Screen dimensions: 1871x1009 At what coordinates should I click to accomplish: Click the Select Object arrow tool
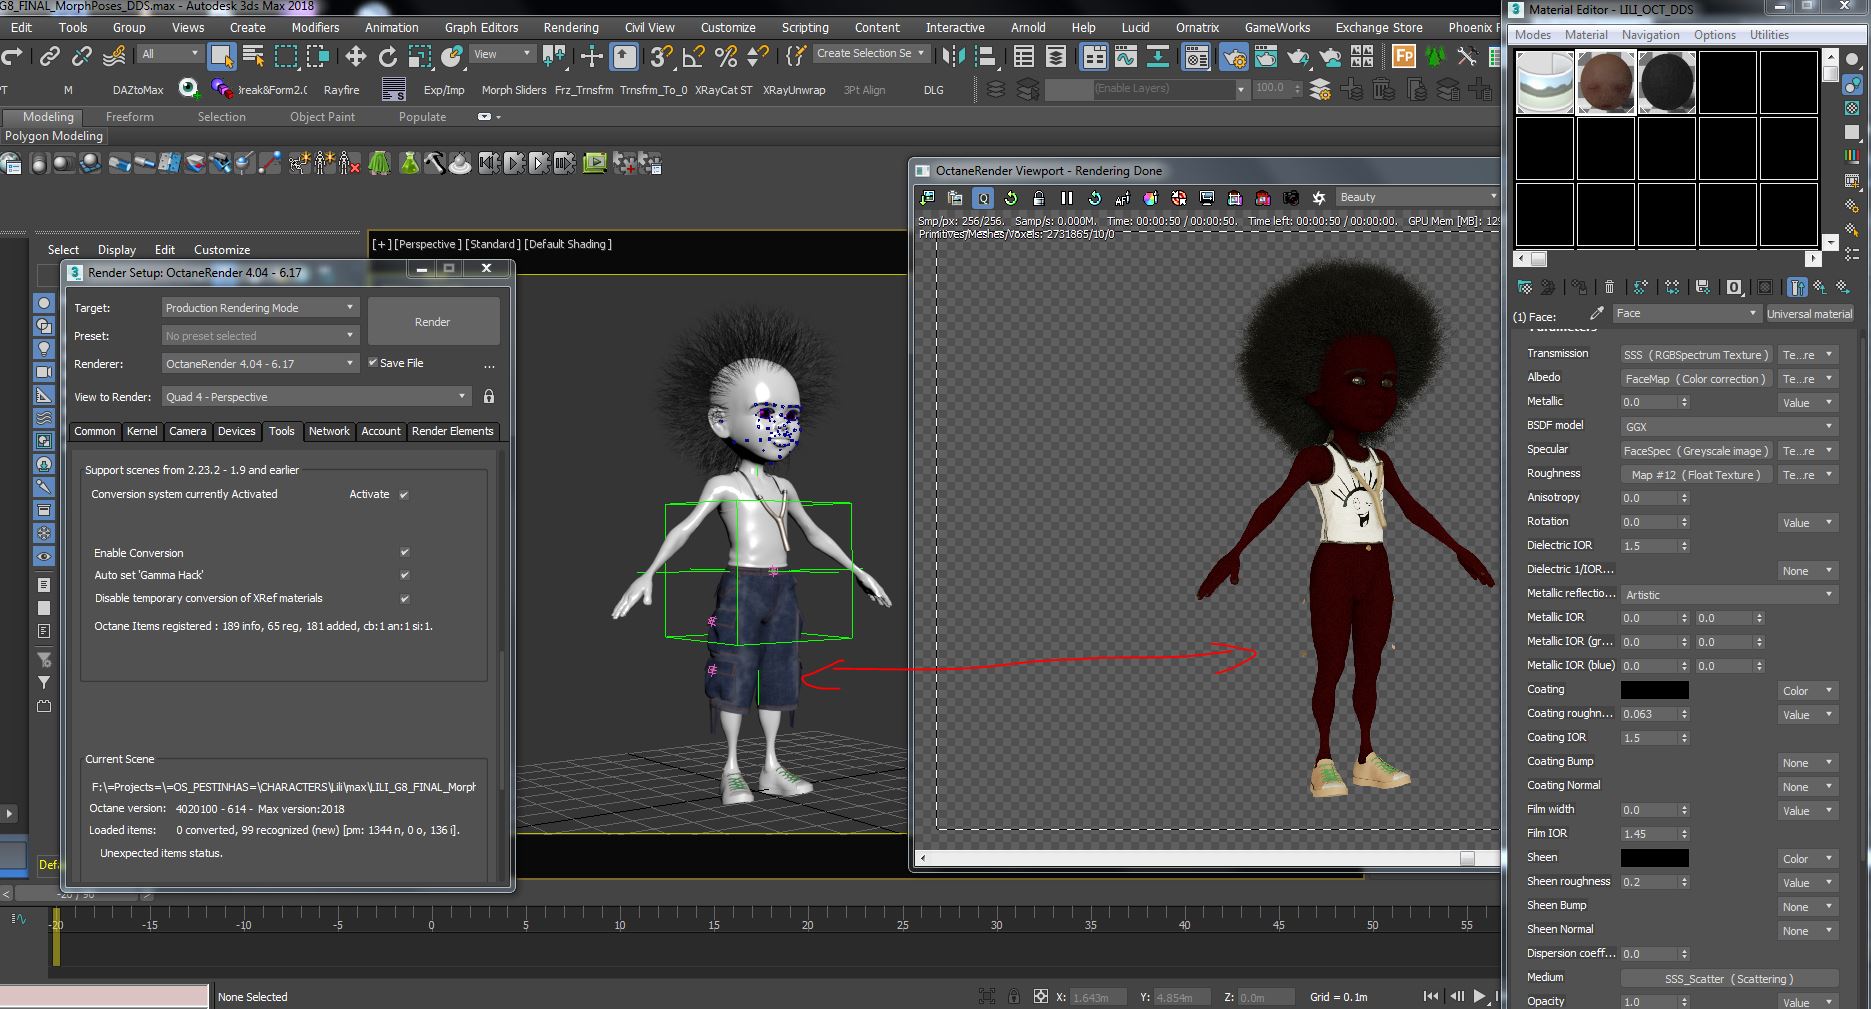[x=221, y=56]
